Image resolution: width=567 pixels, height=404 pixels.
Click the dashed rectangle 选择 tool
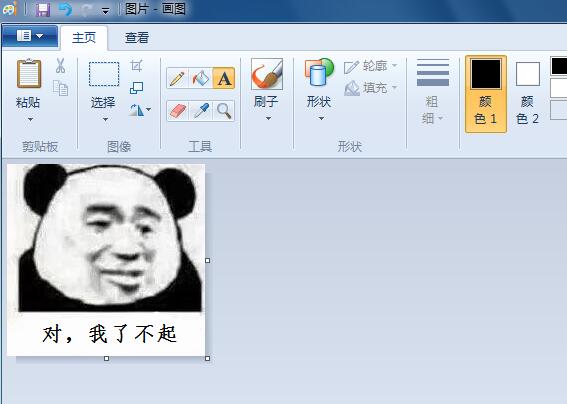pyautogui.click(x=104, y=74)
